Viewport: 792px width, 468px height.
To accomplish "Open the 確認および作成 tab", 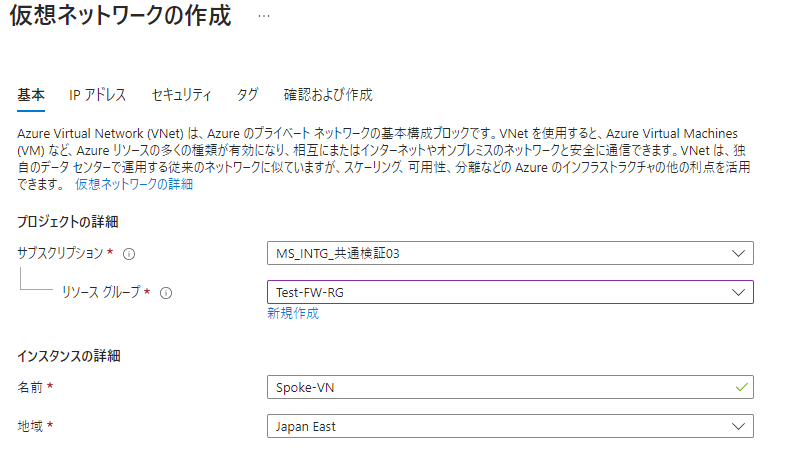I will pyautogui.click(x=328, y=95).
